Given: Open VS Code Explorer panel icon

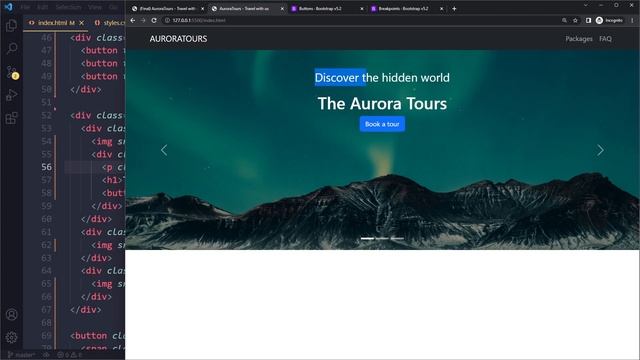Looking at the screenshot, I should (11, 26).
